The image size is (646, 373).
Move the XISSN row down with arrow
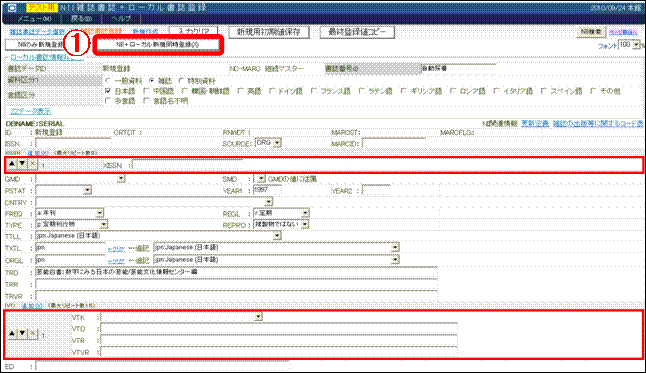coord(22,164)
